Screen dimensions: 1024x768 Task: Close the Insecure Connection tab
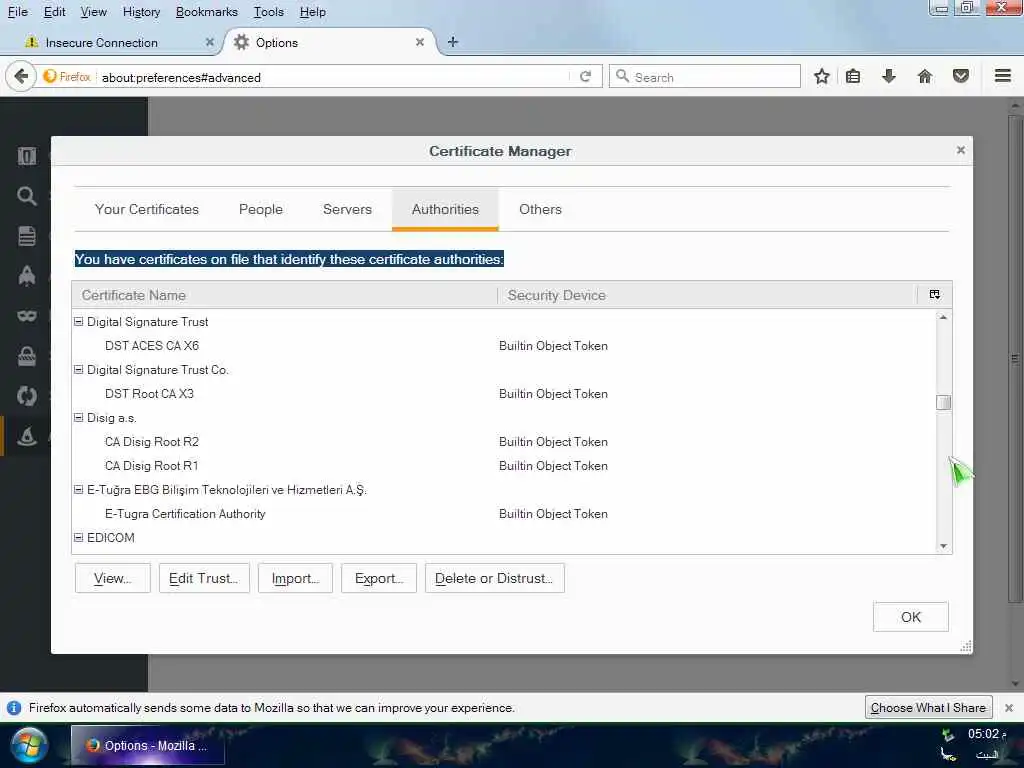pyautogui.click(x=210, y=42)
